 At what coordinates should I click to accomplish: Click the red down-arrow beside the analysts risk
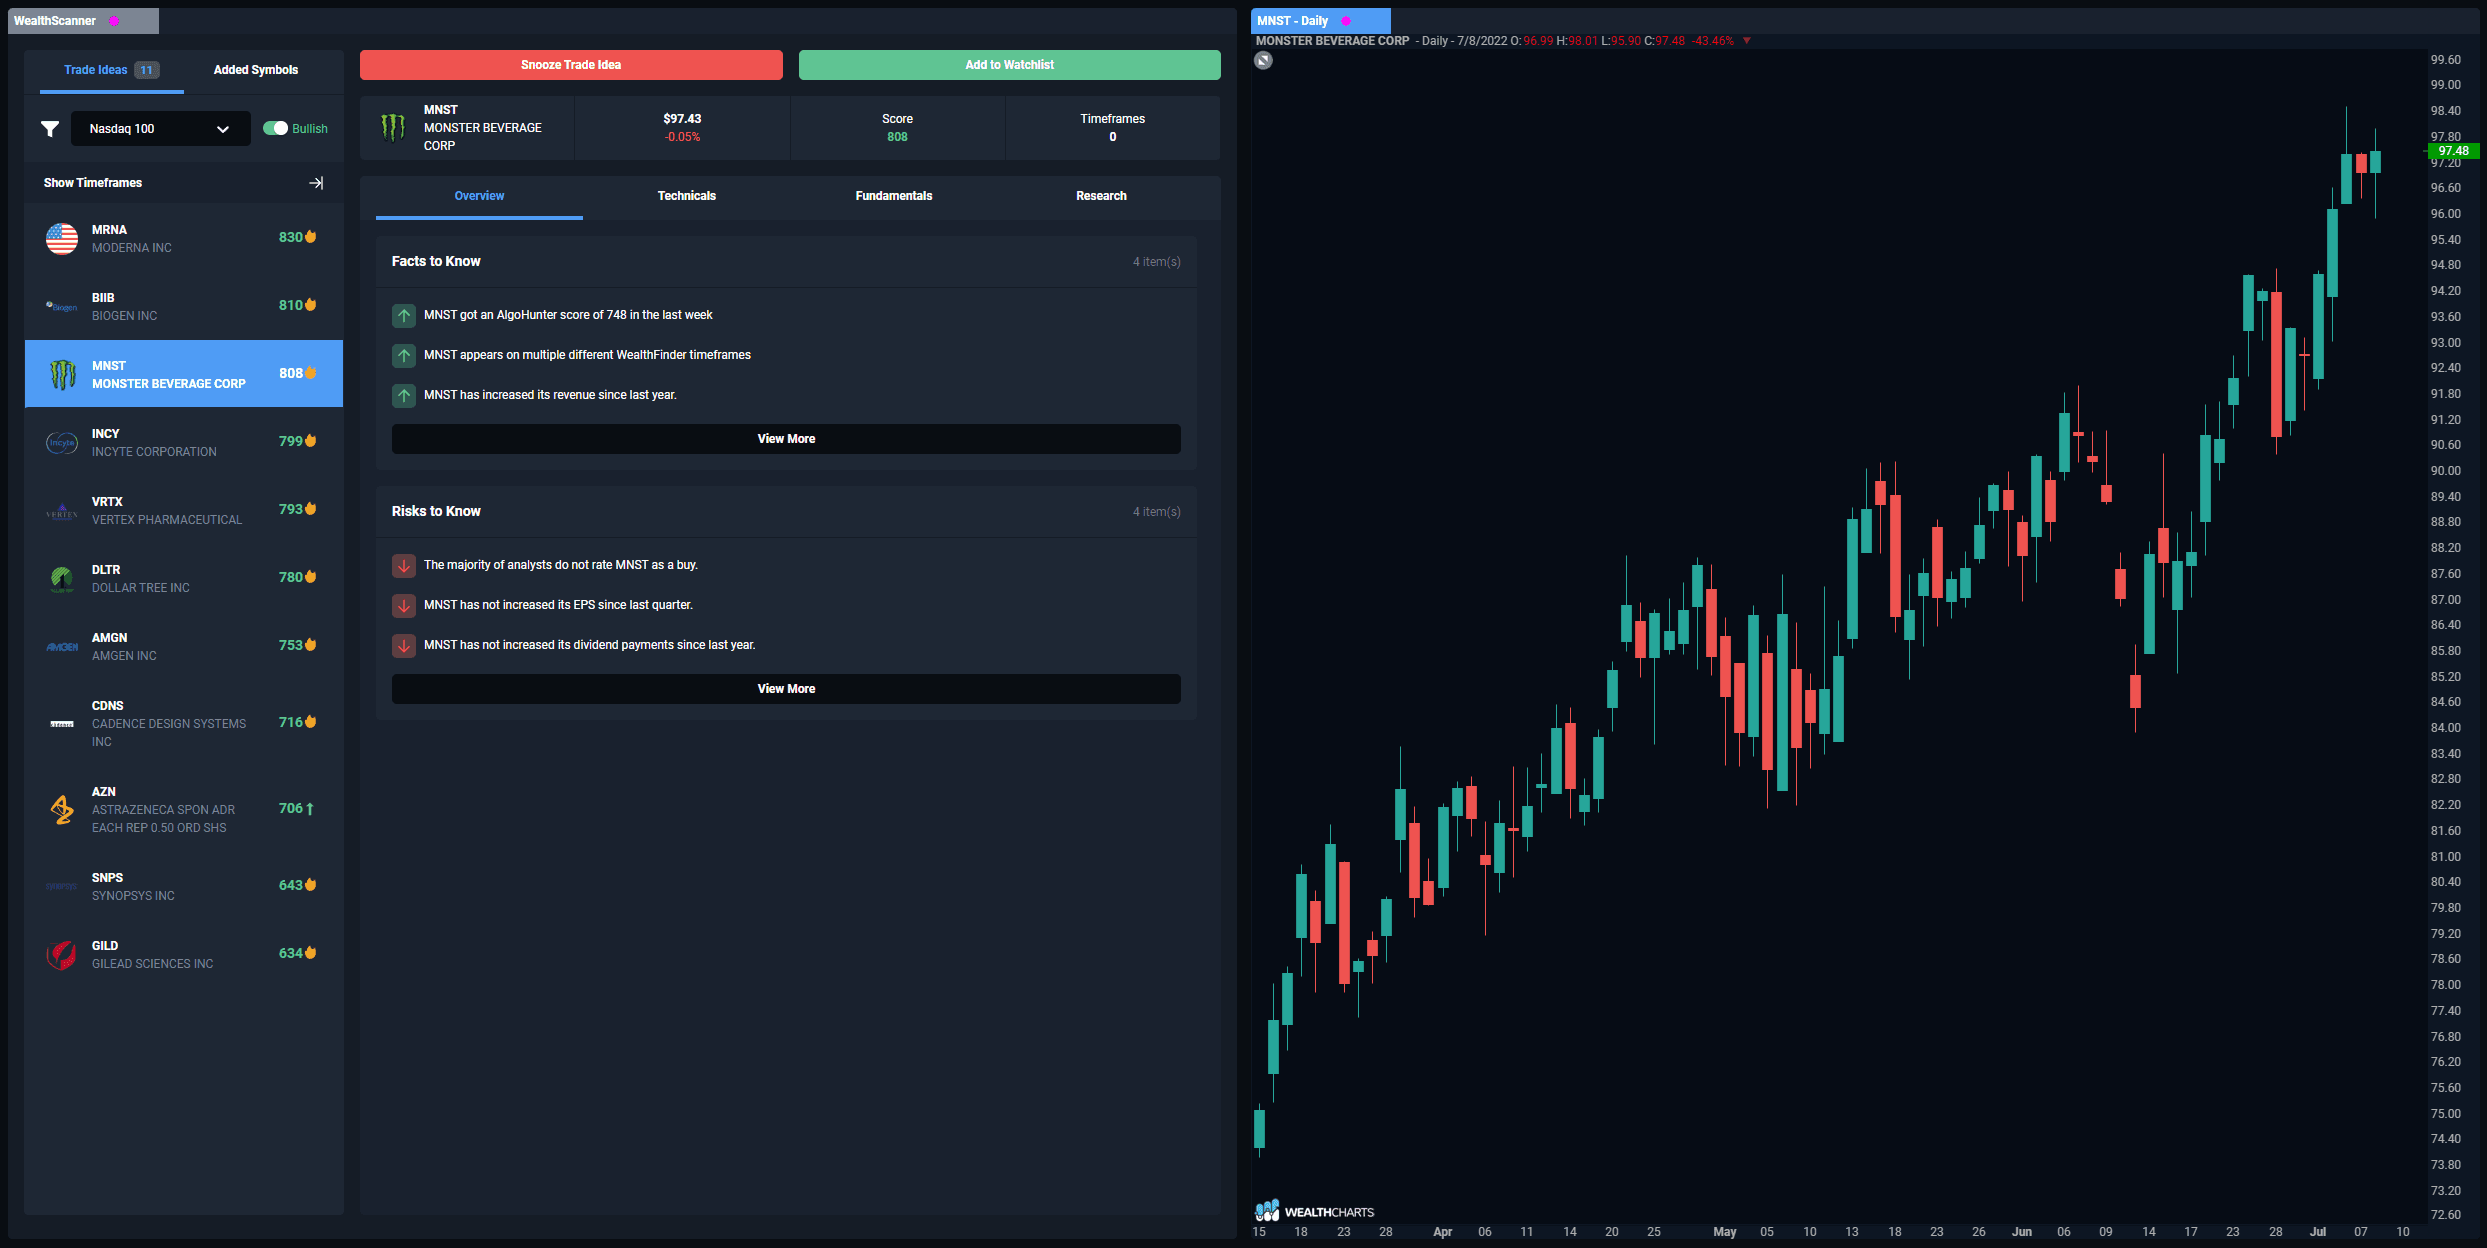click(403, 565)
